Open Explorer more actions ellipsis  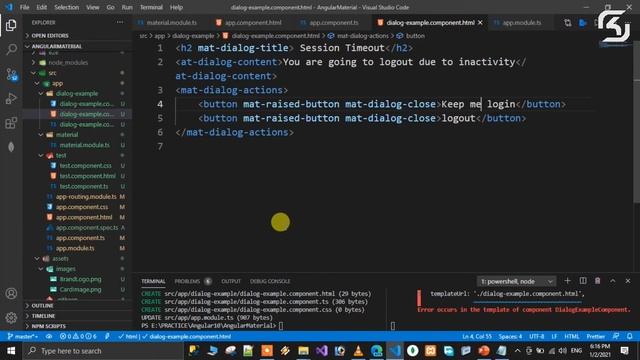coord(120,22)
